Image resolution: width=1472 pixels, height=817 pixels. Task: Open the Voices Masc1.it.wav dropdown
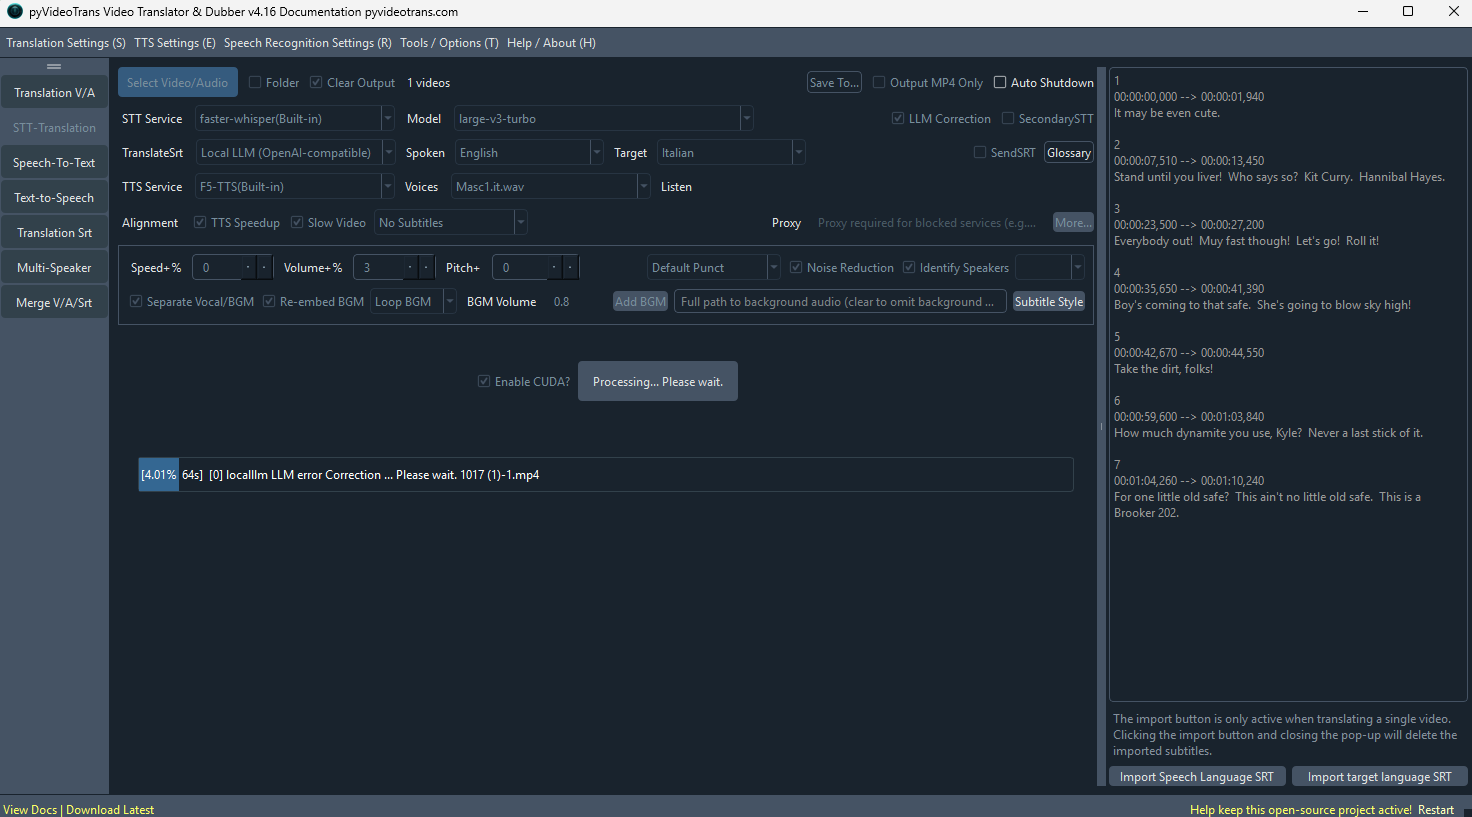pyautogui.click(x=551, y=187)
